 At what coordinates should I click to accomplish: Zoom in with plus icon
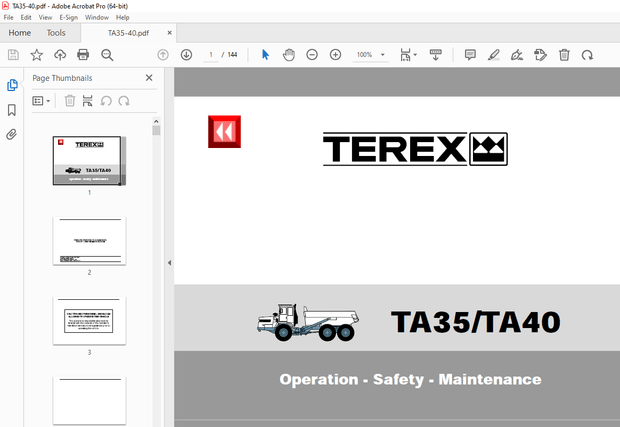[335, 55]
